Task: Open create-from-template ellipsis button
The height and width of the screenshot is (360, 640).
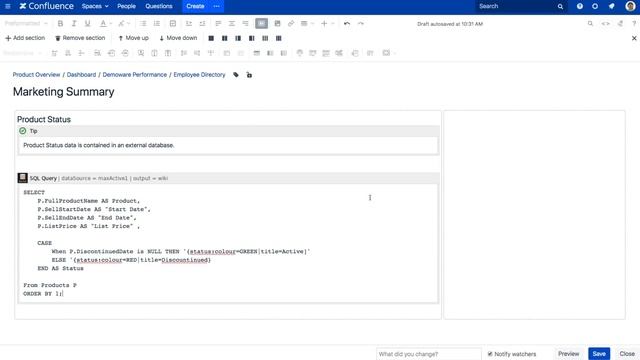Action: [x=216, y=6]
